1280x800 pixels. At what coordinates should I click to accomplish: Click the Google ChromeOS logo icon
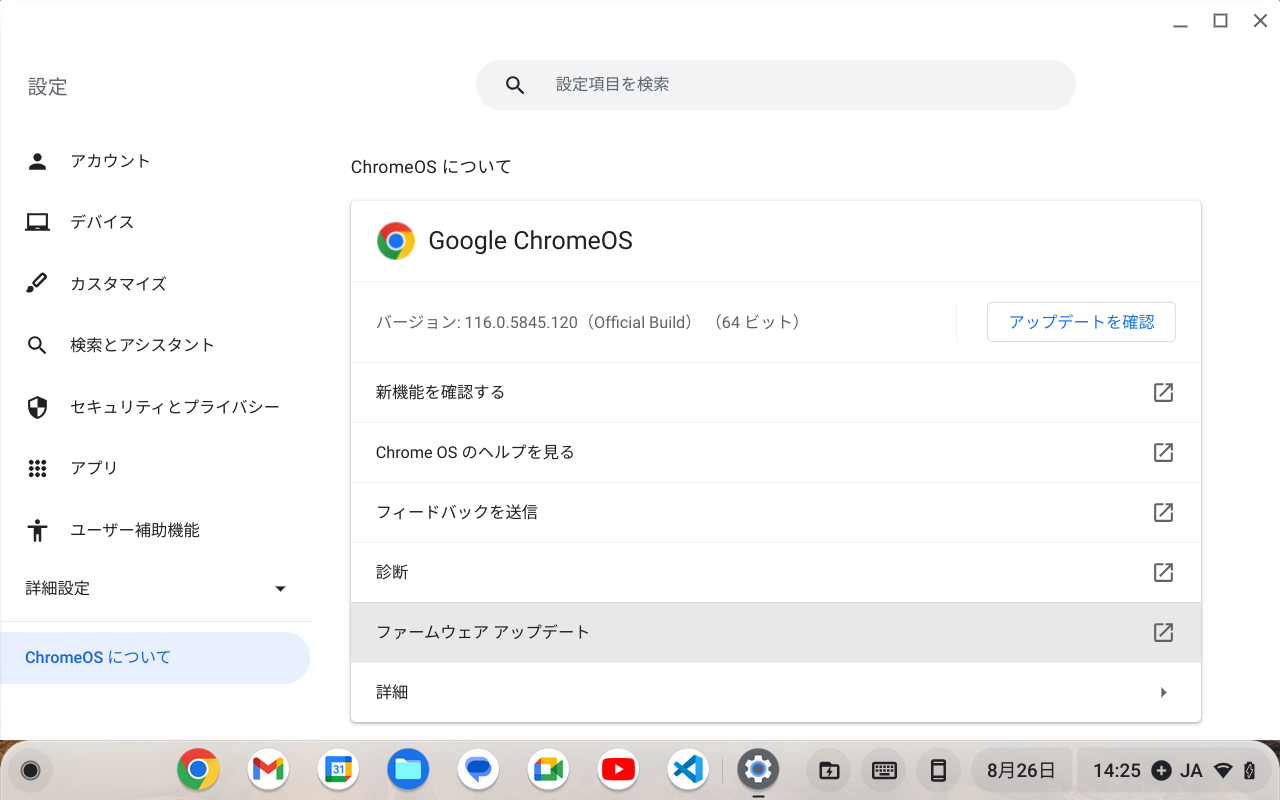tap(396, 241)
